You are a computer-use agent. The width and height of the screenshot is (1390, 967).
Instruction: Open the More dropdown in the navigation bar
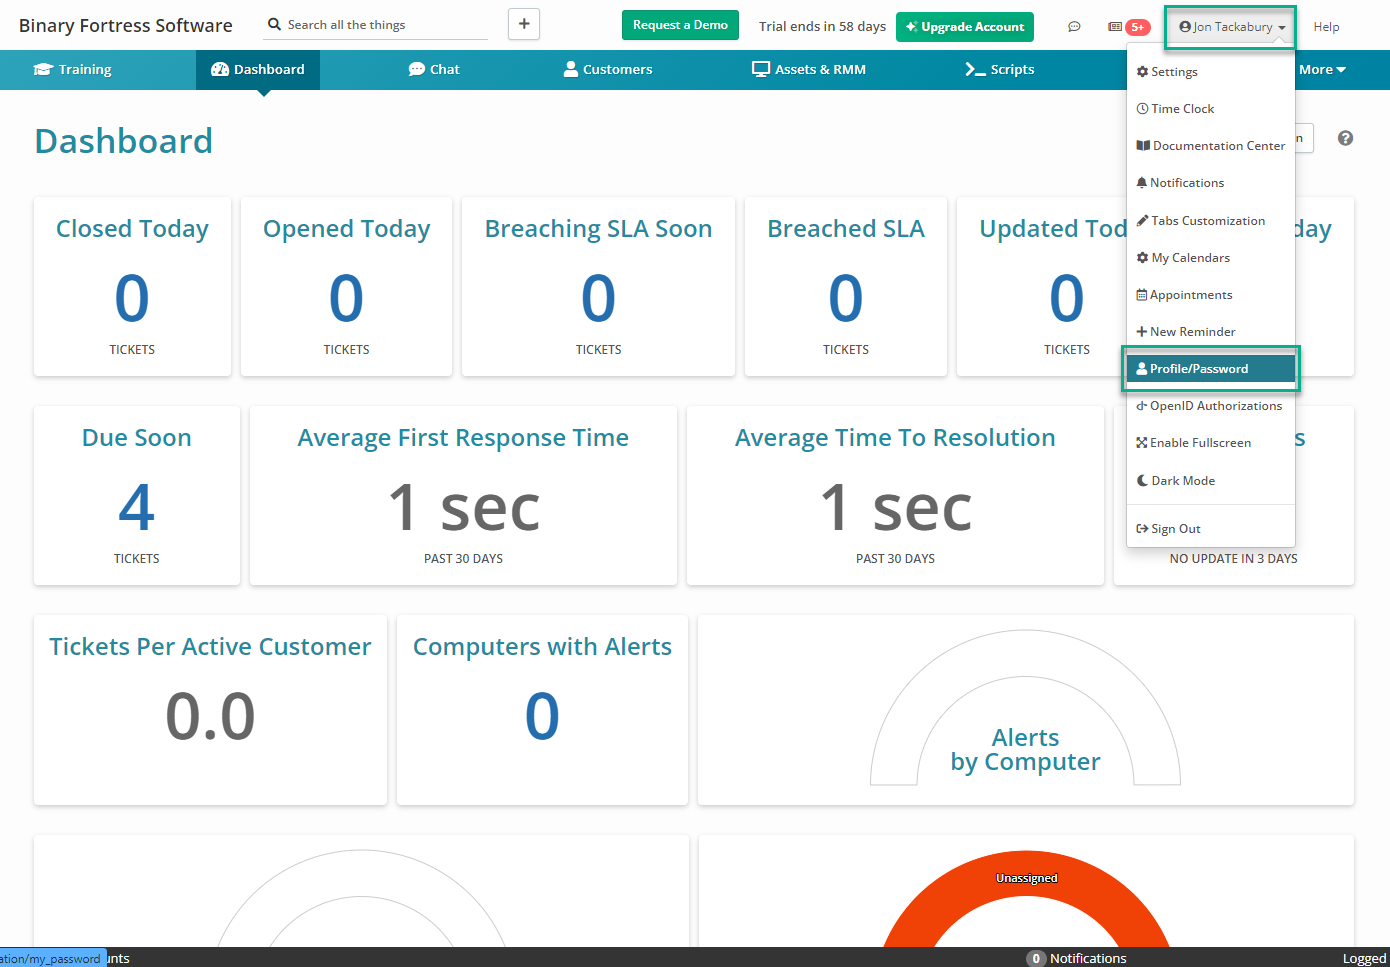pos(1322,69)
